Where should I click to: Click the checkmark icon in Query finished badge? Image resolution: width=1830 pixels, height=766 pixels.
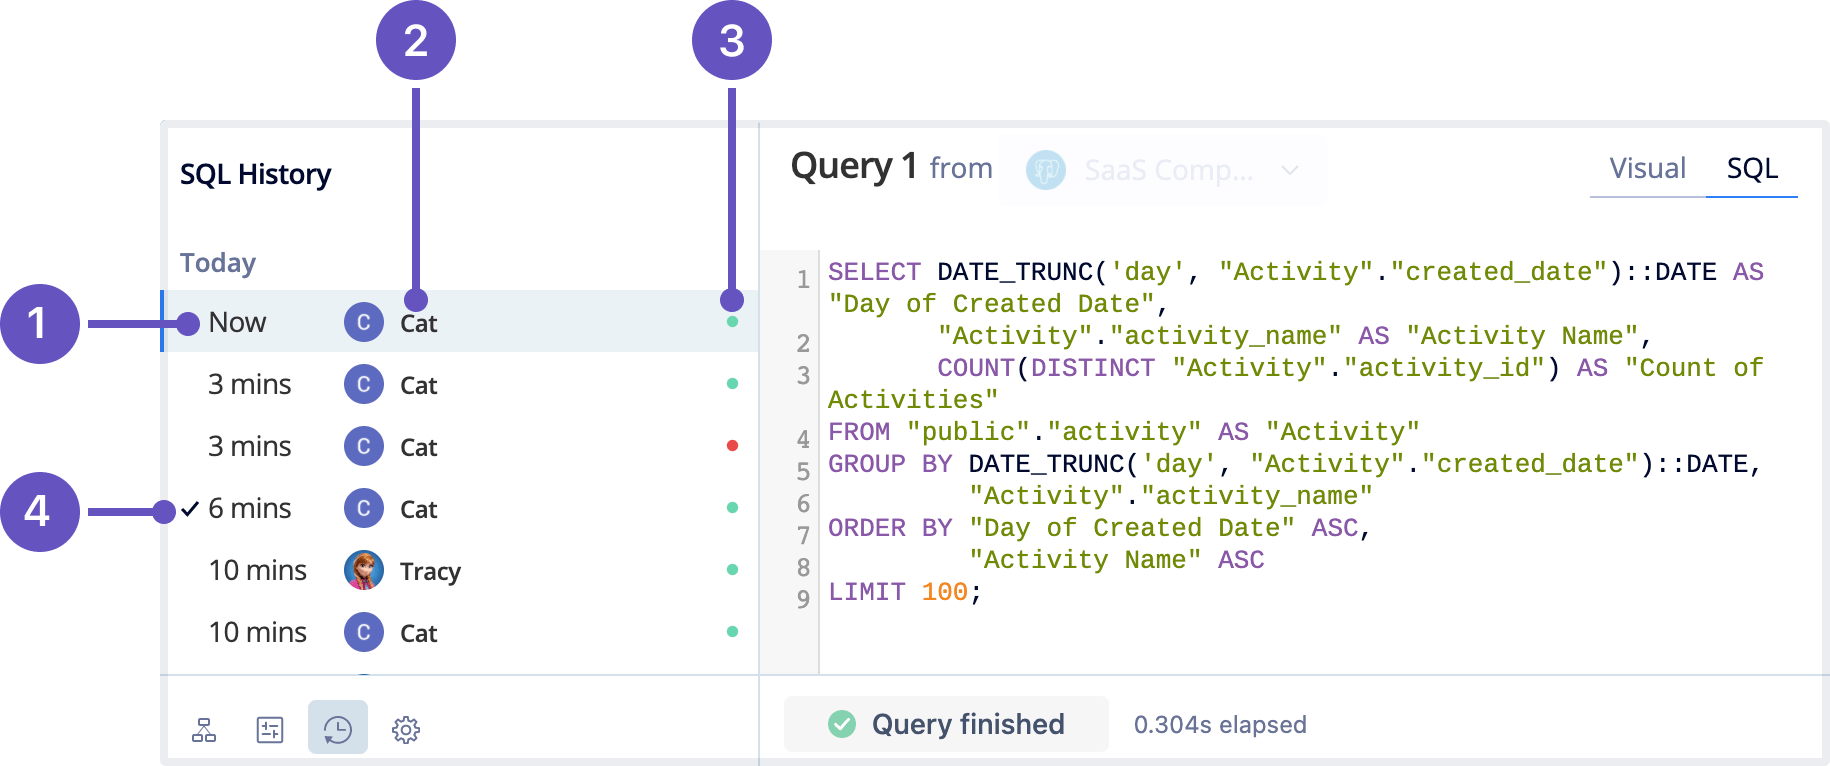click(843, 724)
